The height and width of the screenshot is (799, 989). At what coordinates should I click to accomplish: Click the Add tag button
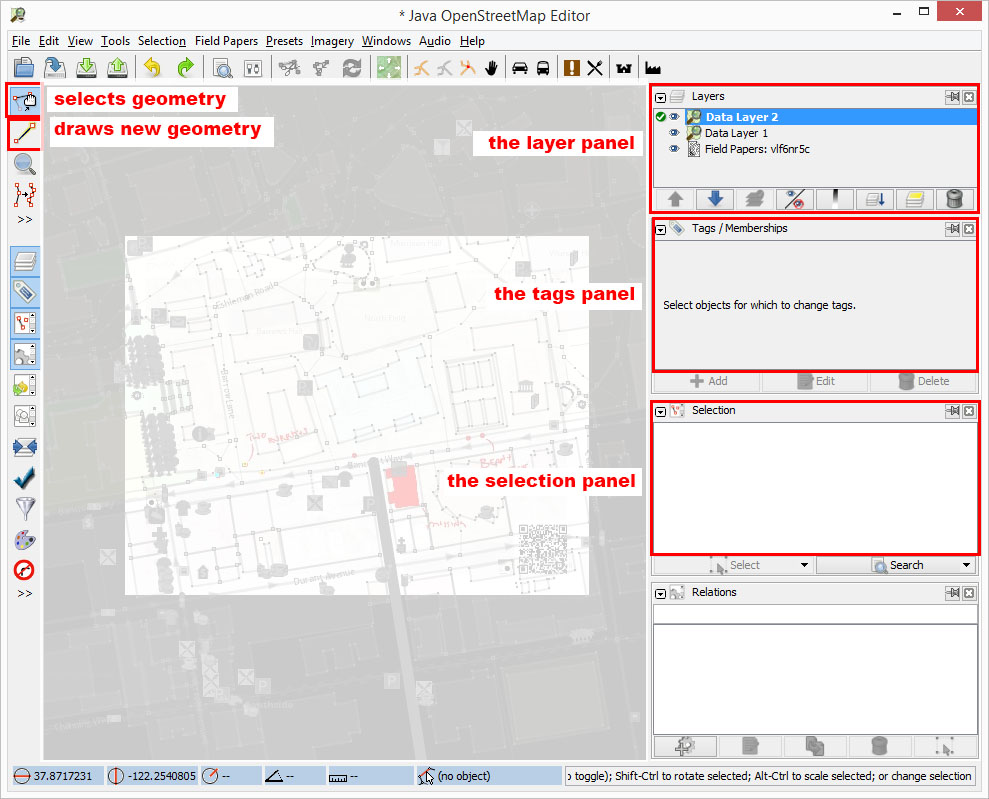click(707, 381)
